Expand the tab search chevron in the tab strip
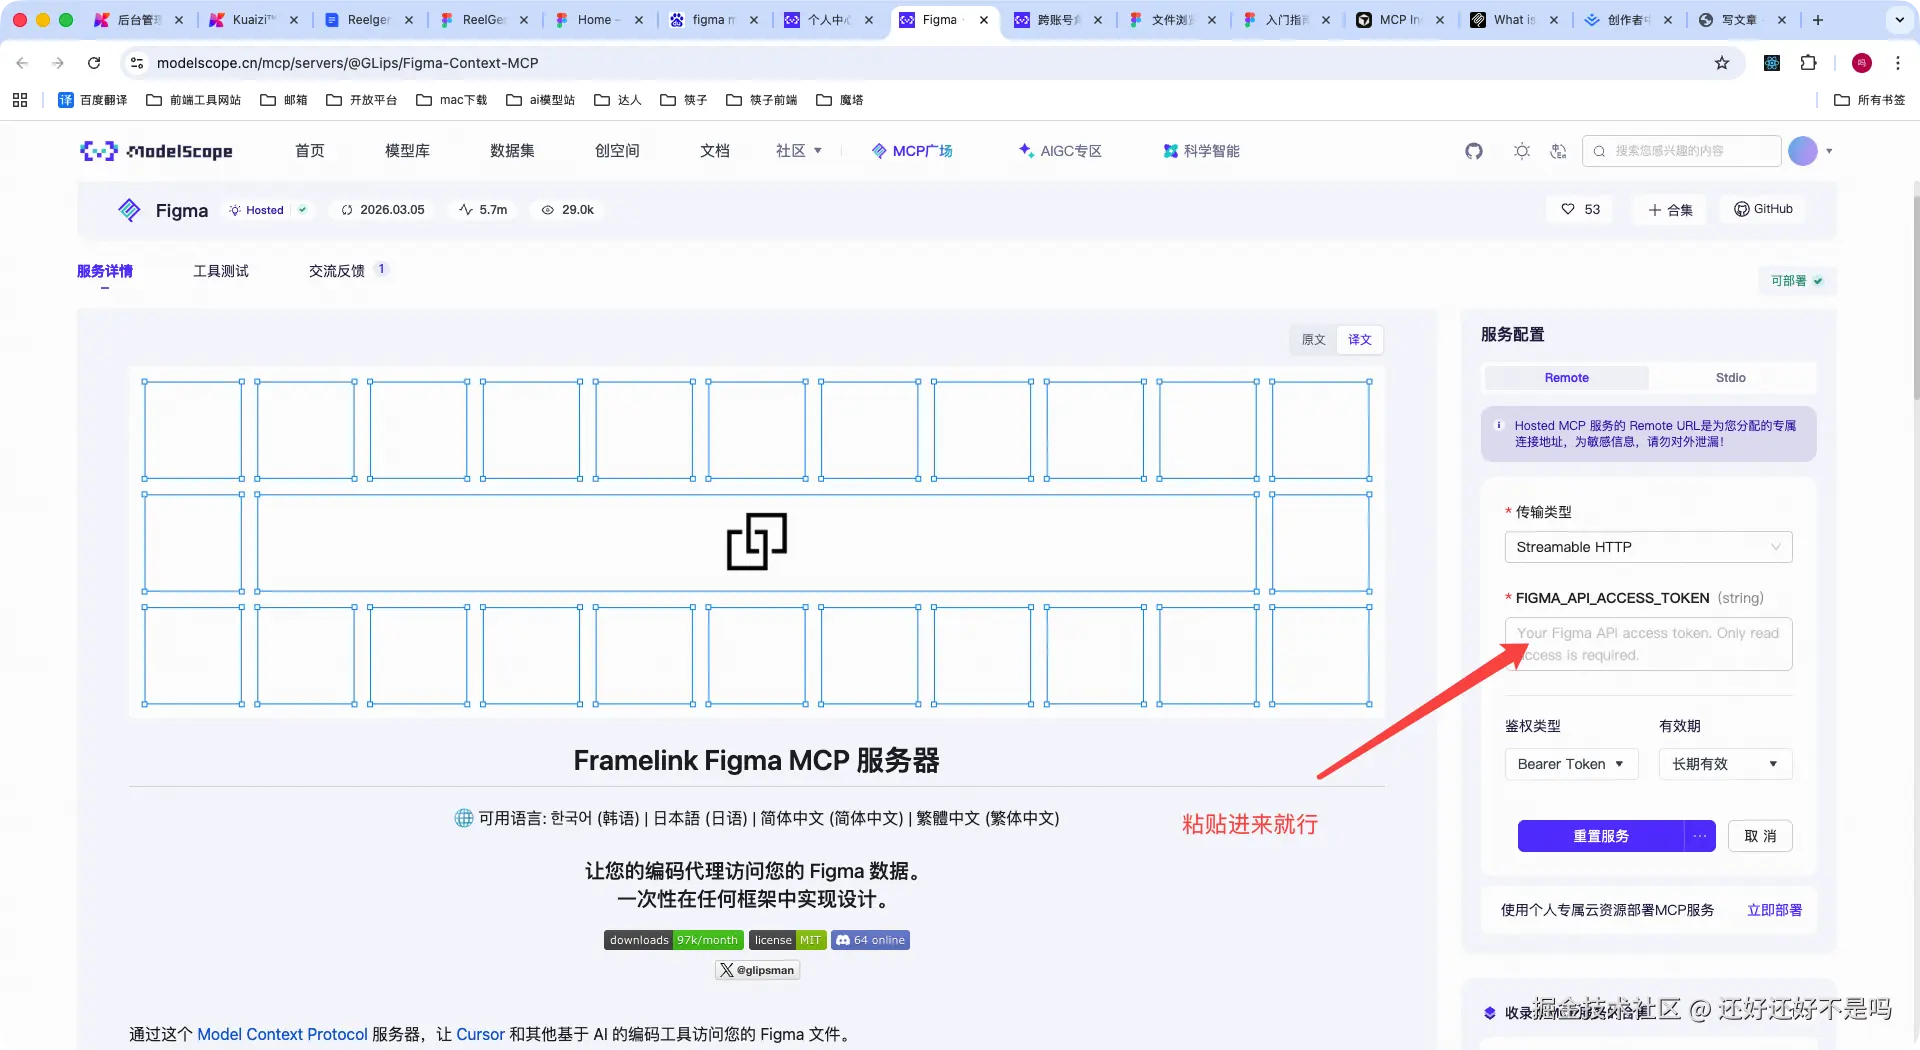The image size is (1920, 1050). click(x=1899, y=20)
